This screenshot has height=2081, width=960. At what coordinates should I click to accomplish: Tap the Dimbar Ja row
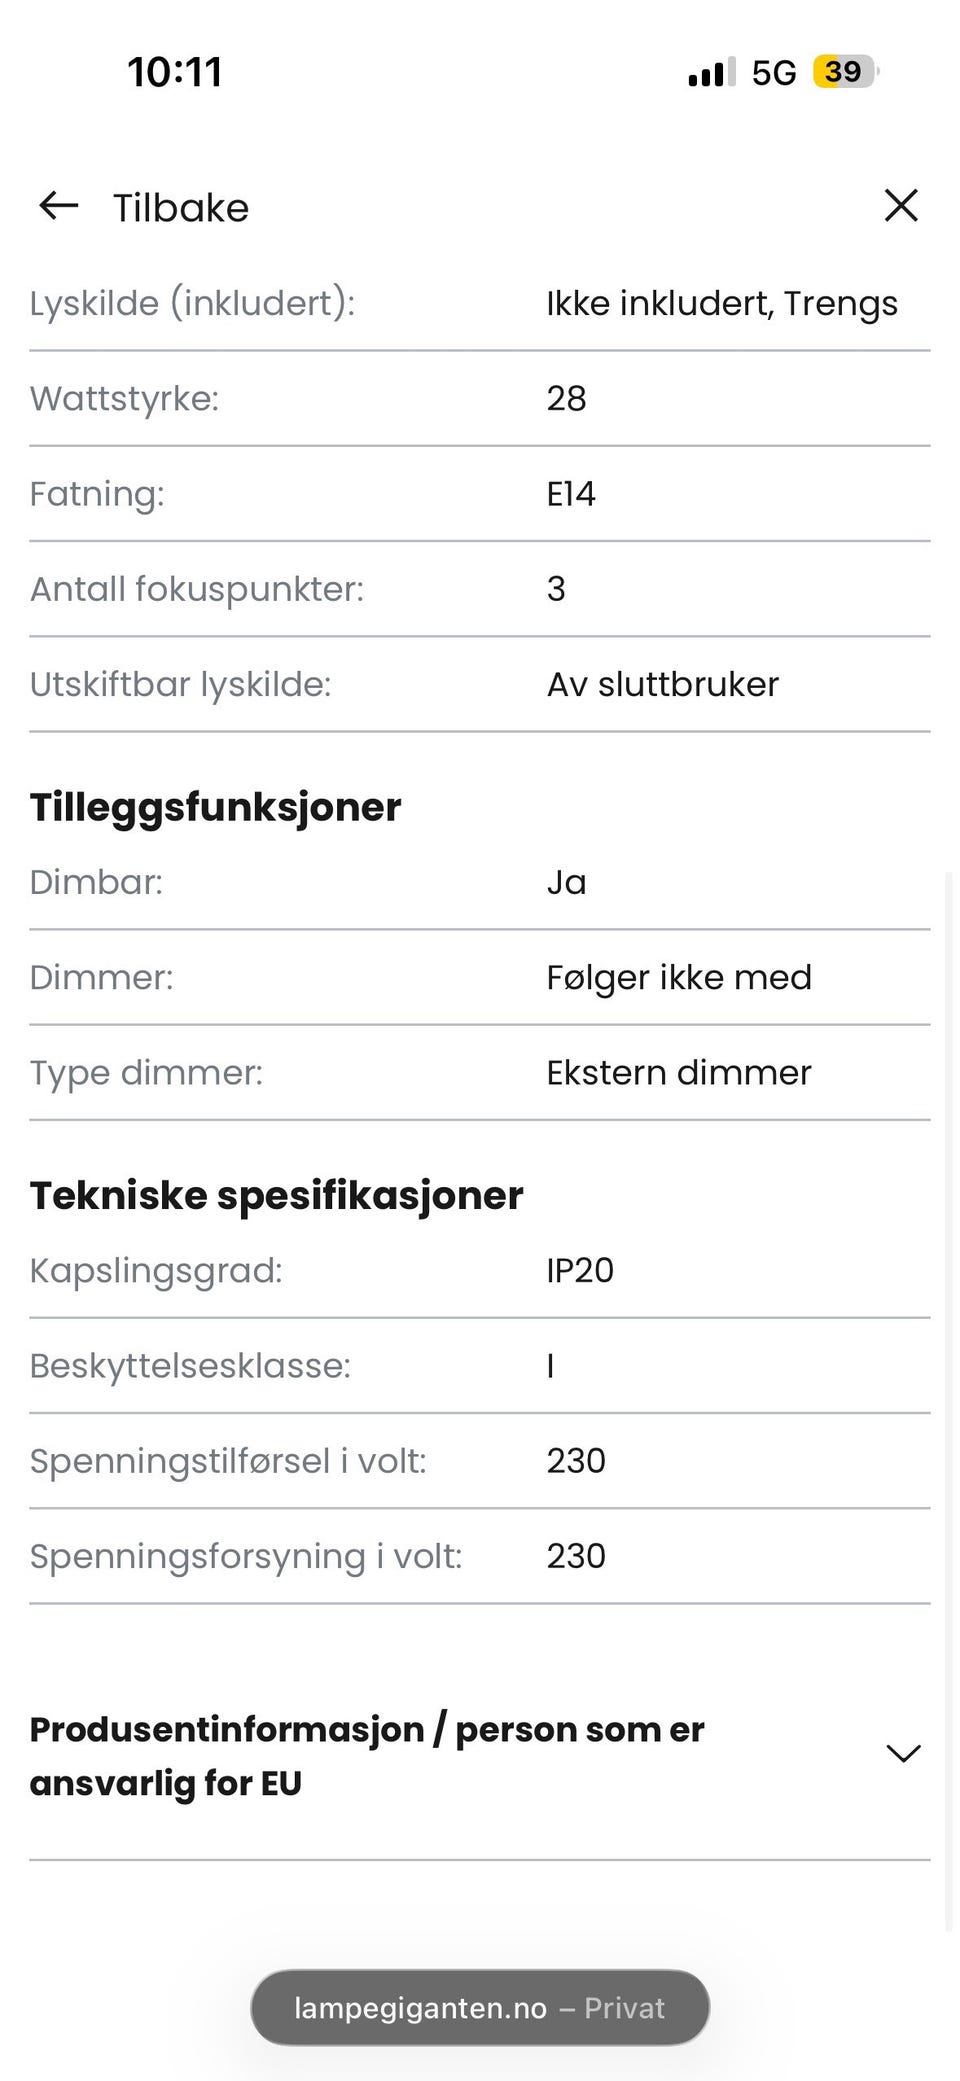[x=480, y=882]
